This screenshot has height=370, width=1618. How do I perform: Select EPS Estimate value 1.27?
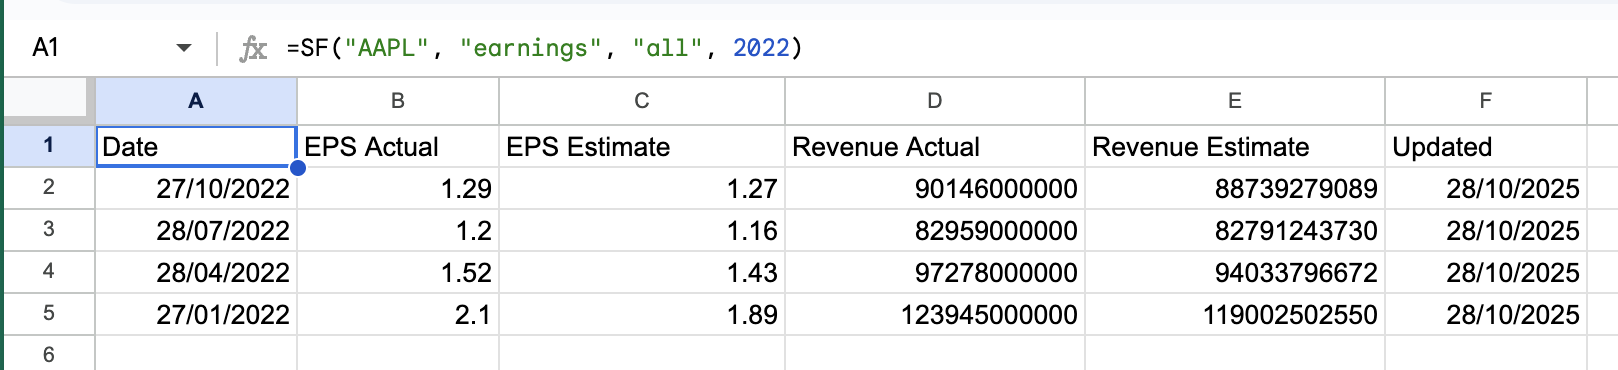pyautogui.click(x=642, y=188)
